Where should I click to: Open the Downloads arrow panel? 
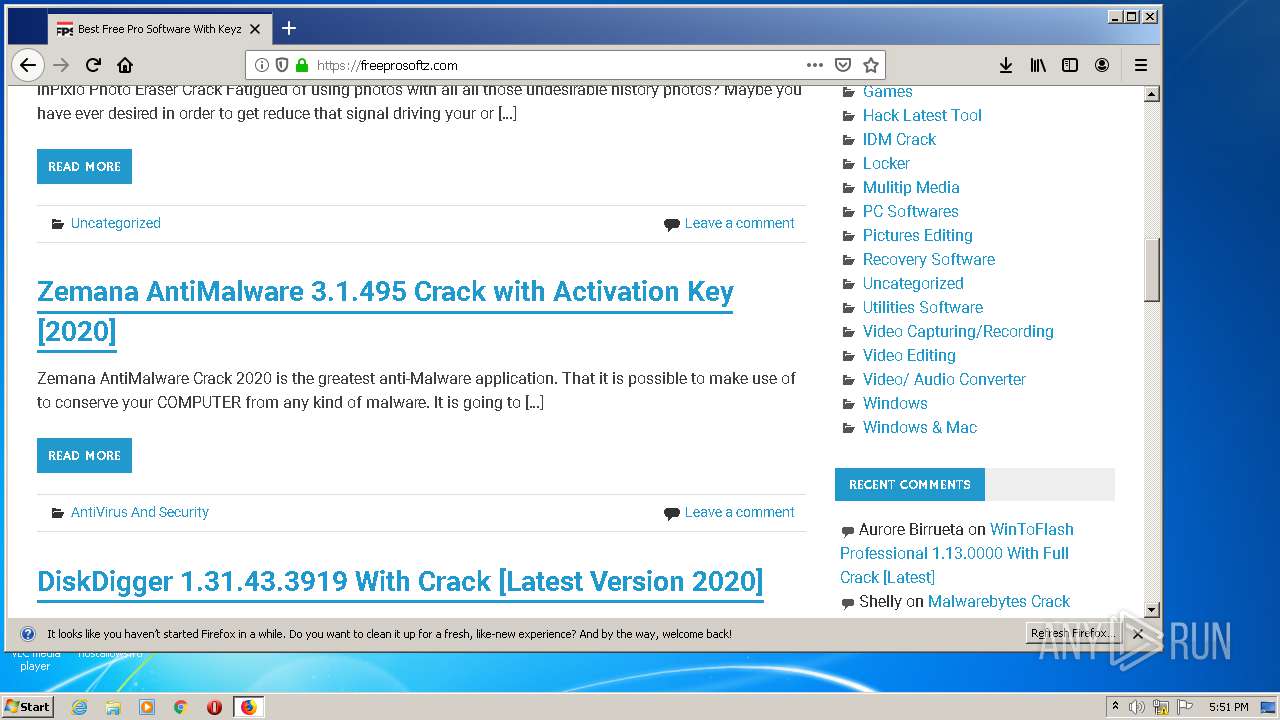(x=1006, y=65)
